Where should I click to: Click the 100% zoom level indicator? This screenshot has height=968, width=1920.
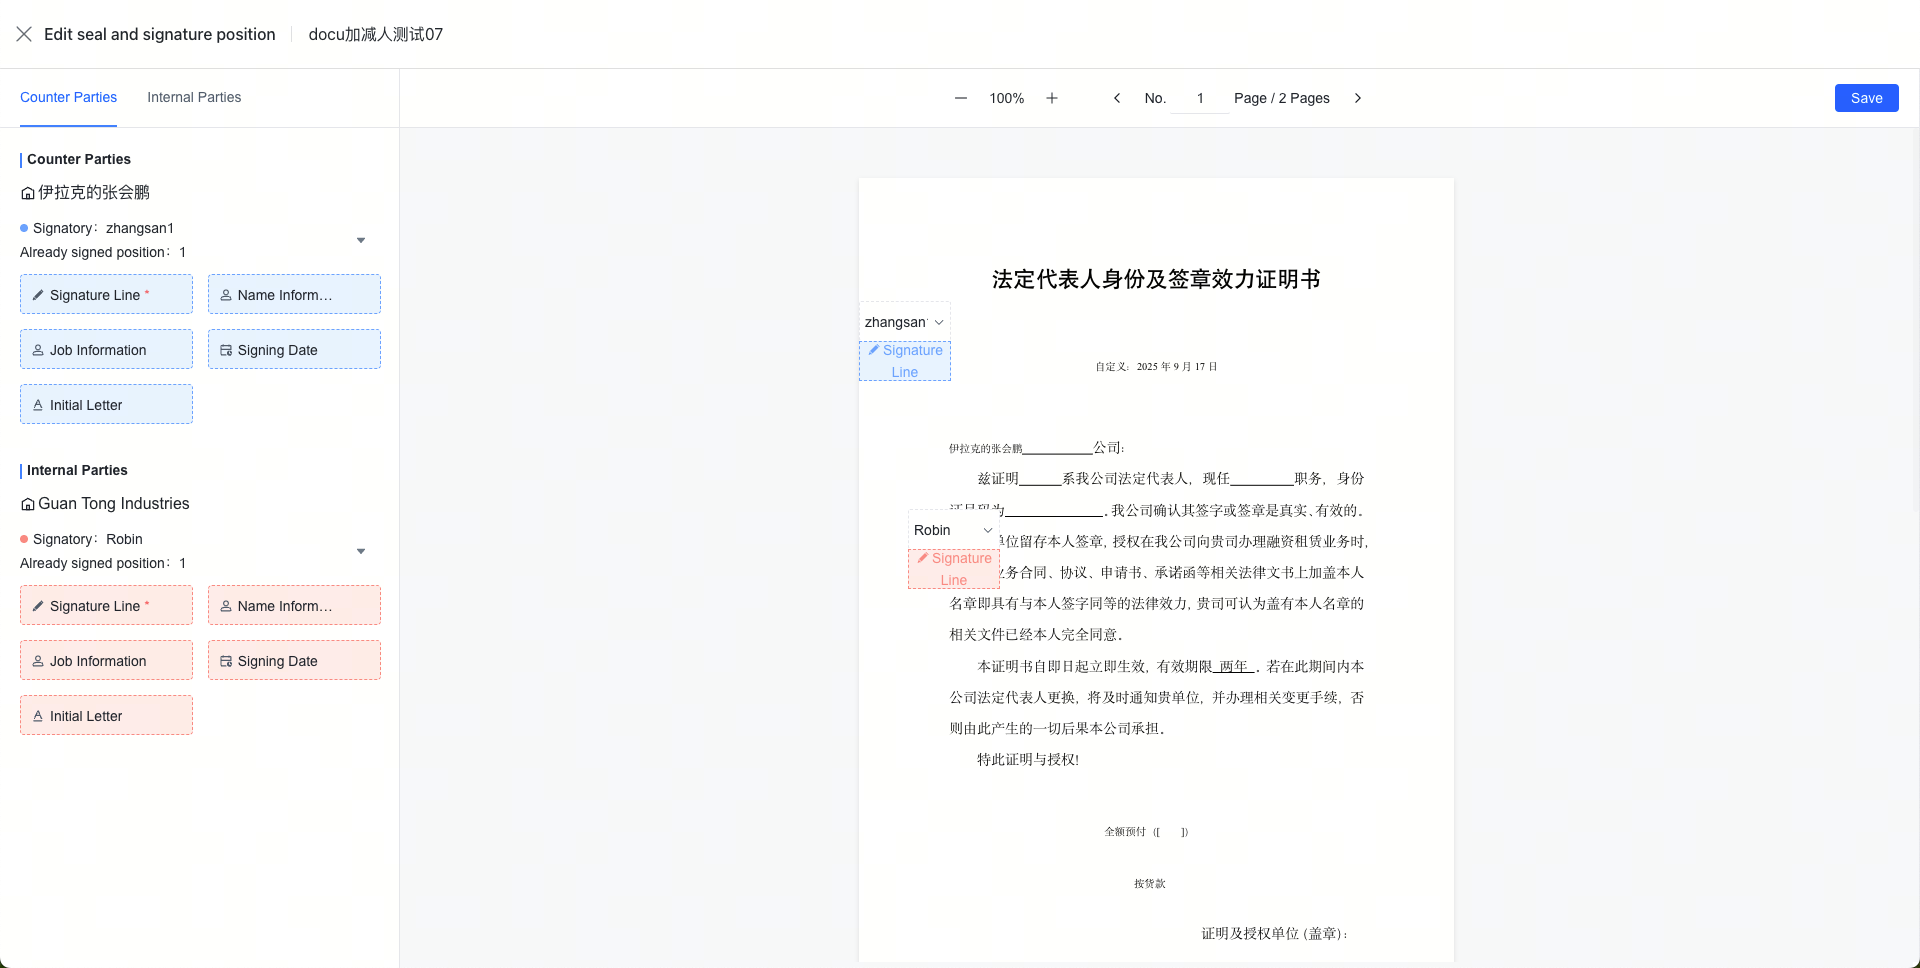click(1006, 98)
